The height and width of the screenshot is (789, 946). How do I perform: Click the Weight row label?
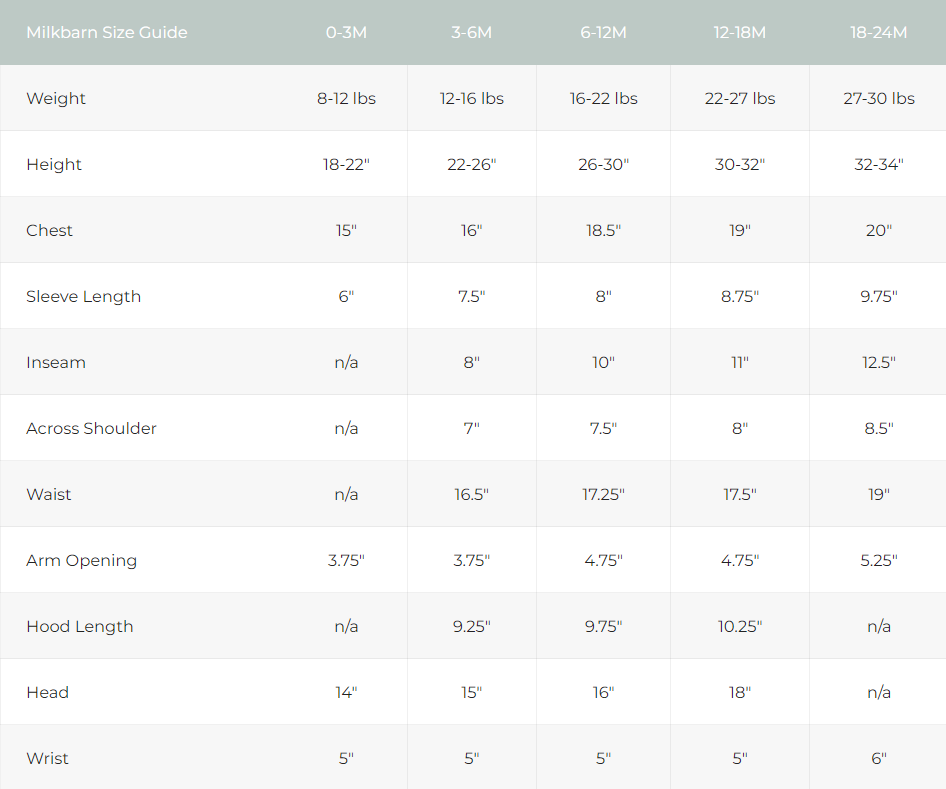pos(56,98)
